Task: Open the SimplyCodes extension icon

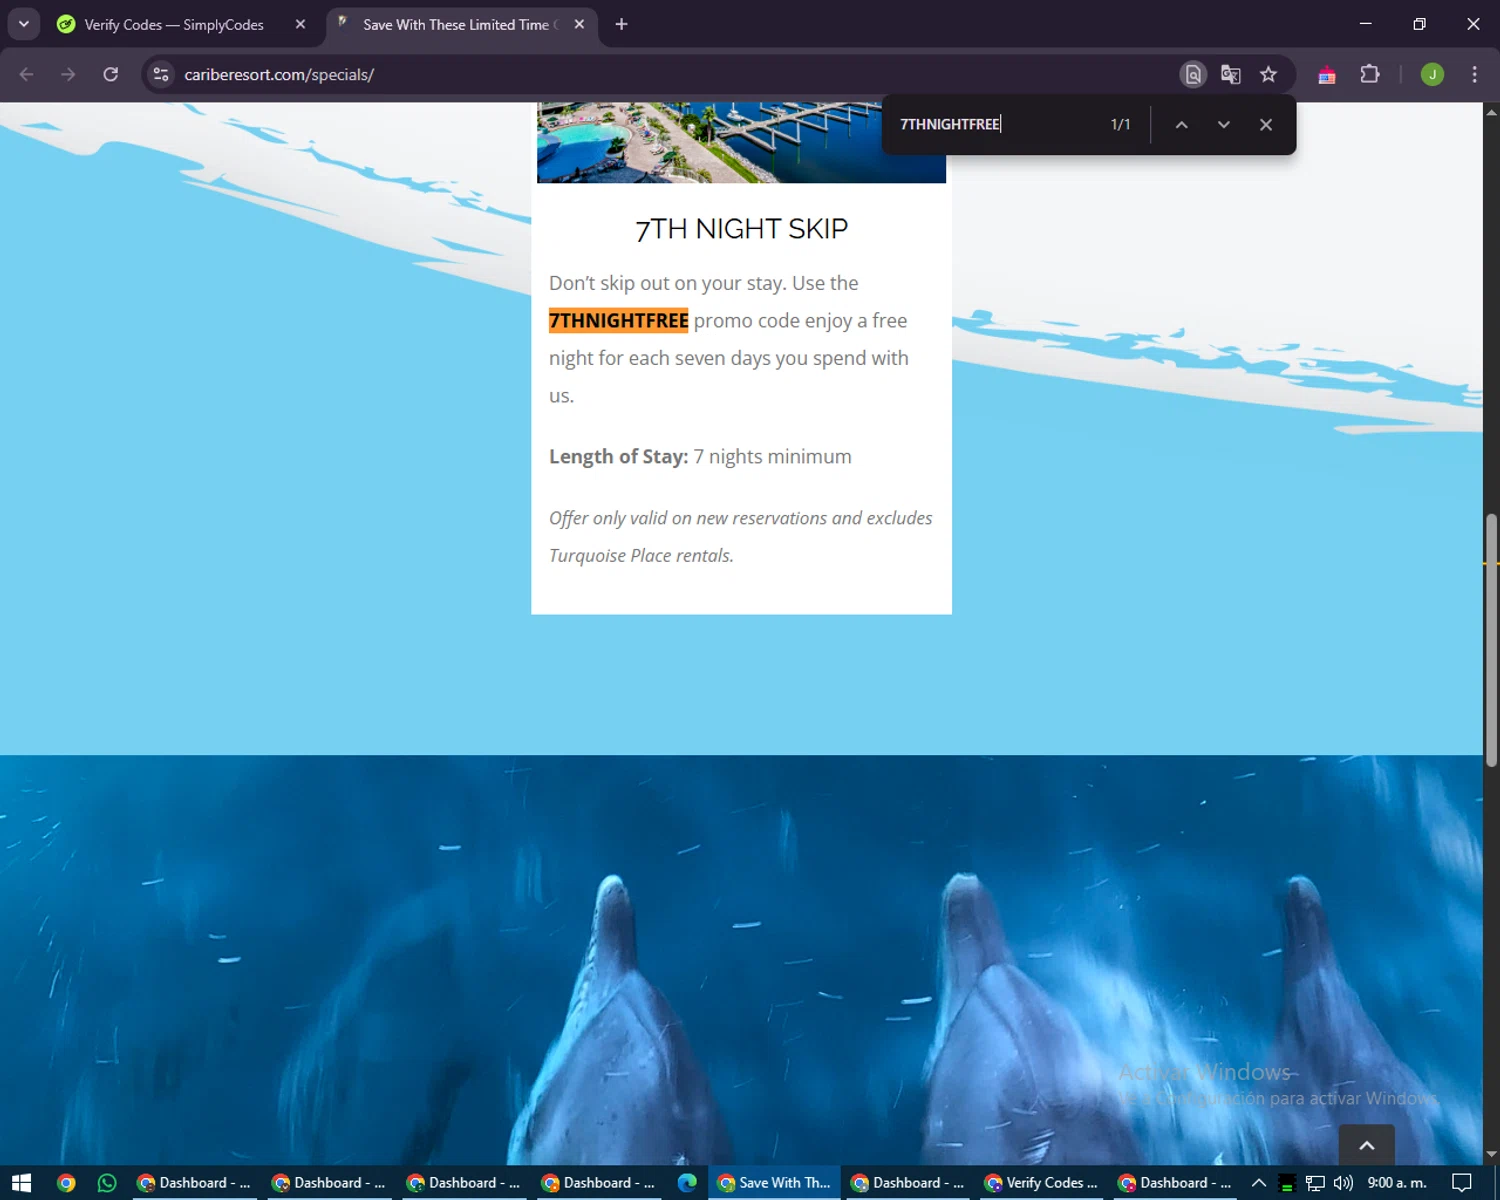Action: [1327, 74]
